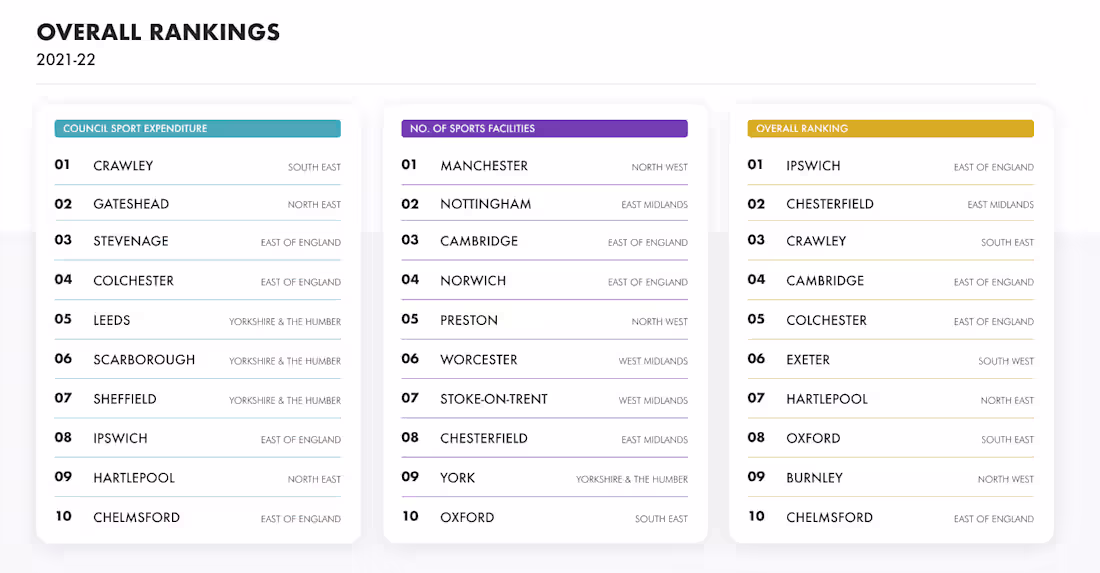
Task: Select the No. of Sports Facilities header
Action: coord(544,129)
